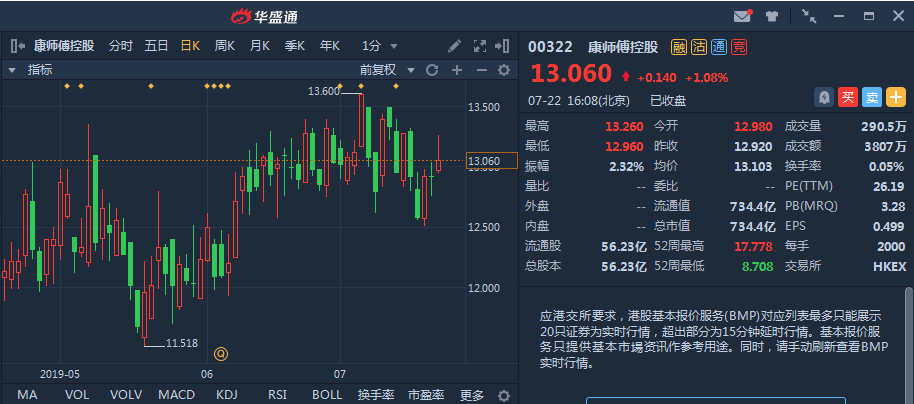This screenshot has height=404, width=914.
Task: Click the 融 margin badge
Action: [679, 47]
